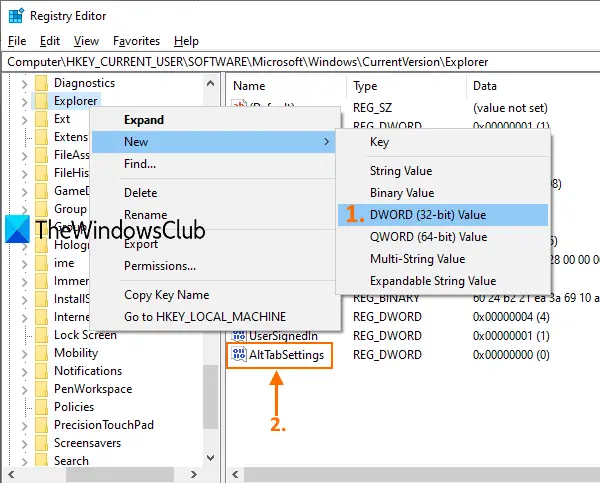Choose Delete in the context menu
The width and height of the screenshot is (600, 483).
point(215,193)
